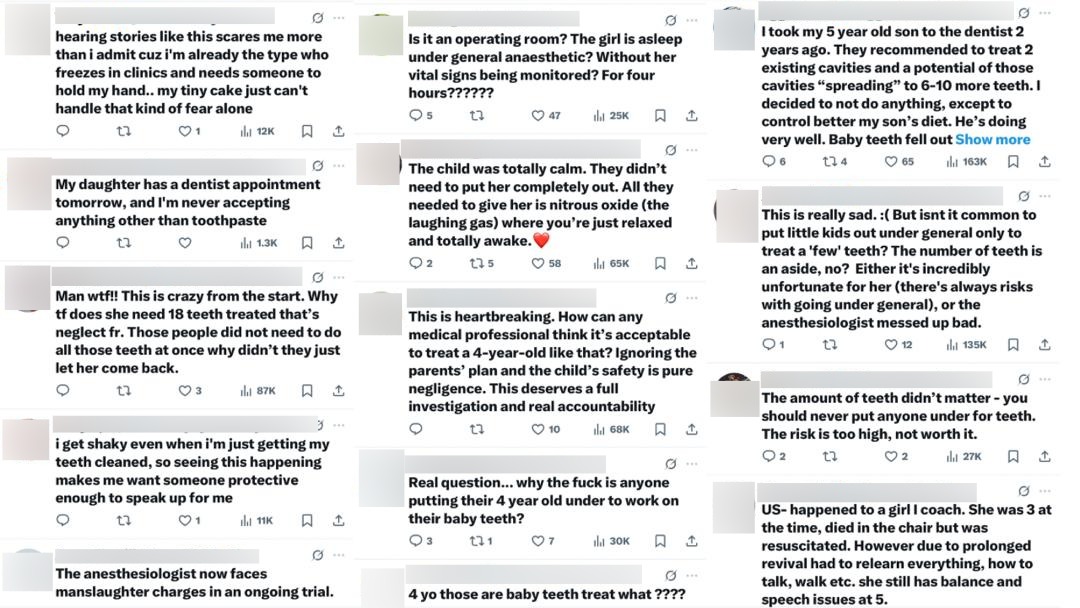
Task: Reply to the 'Is it an operating room?' tweet
Action: (416, 115)
